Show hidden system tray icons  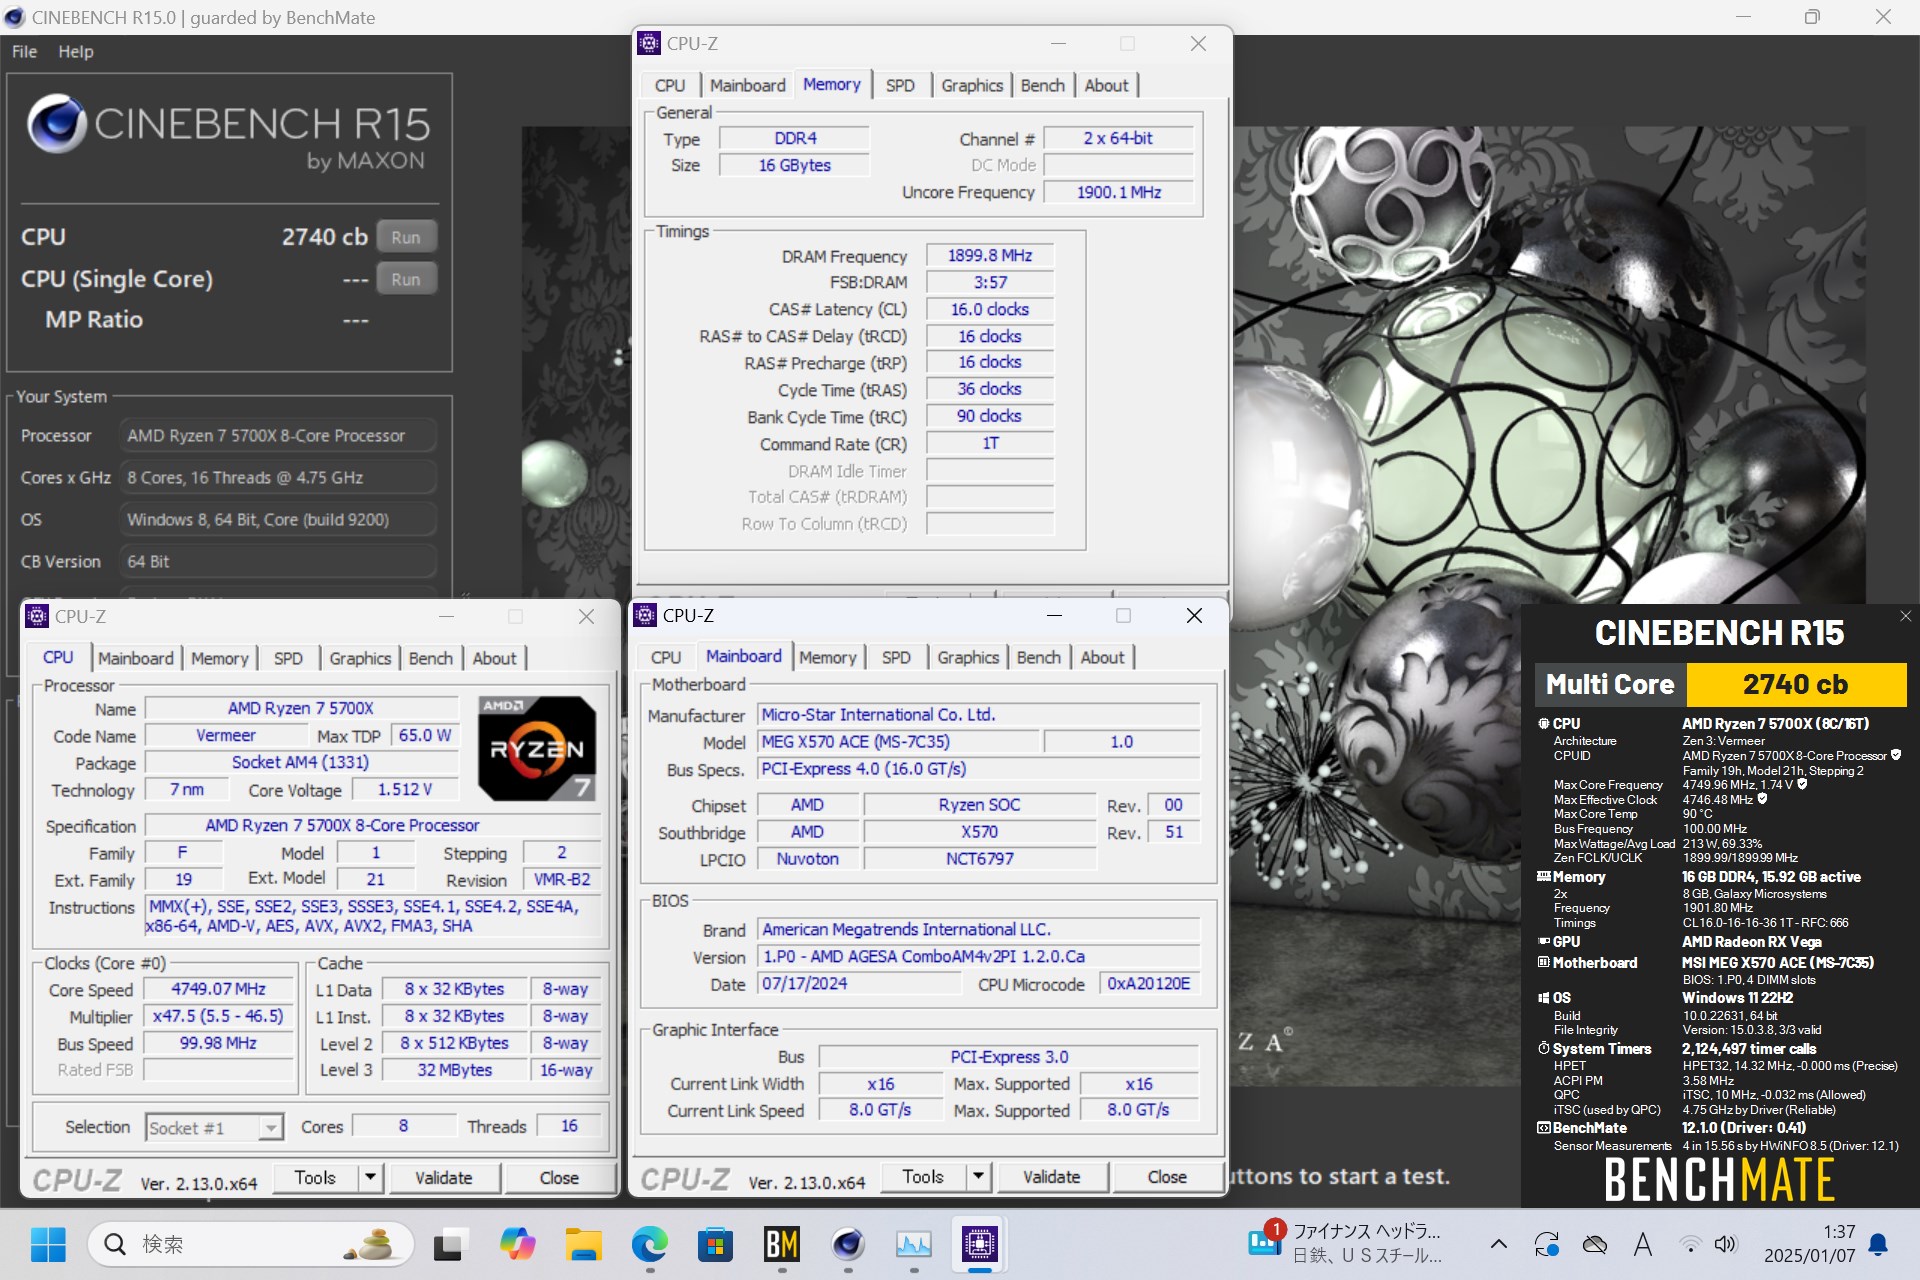pos(1498,1245)
